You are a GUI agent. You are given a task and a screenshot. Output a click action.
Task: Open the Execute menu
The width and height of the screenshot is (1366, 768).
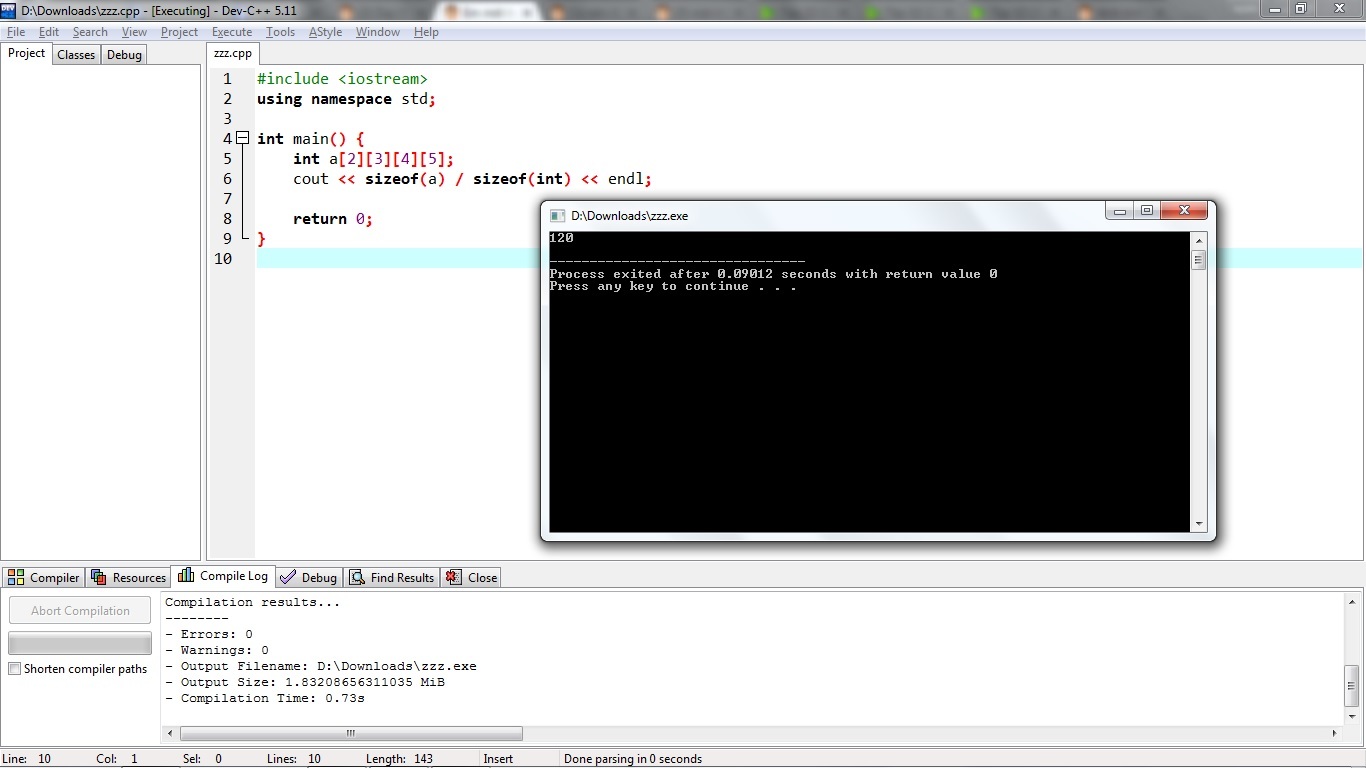232,32
